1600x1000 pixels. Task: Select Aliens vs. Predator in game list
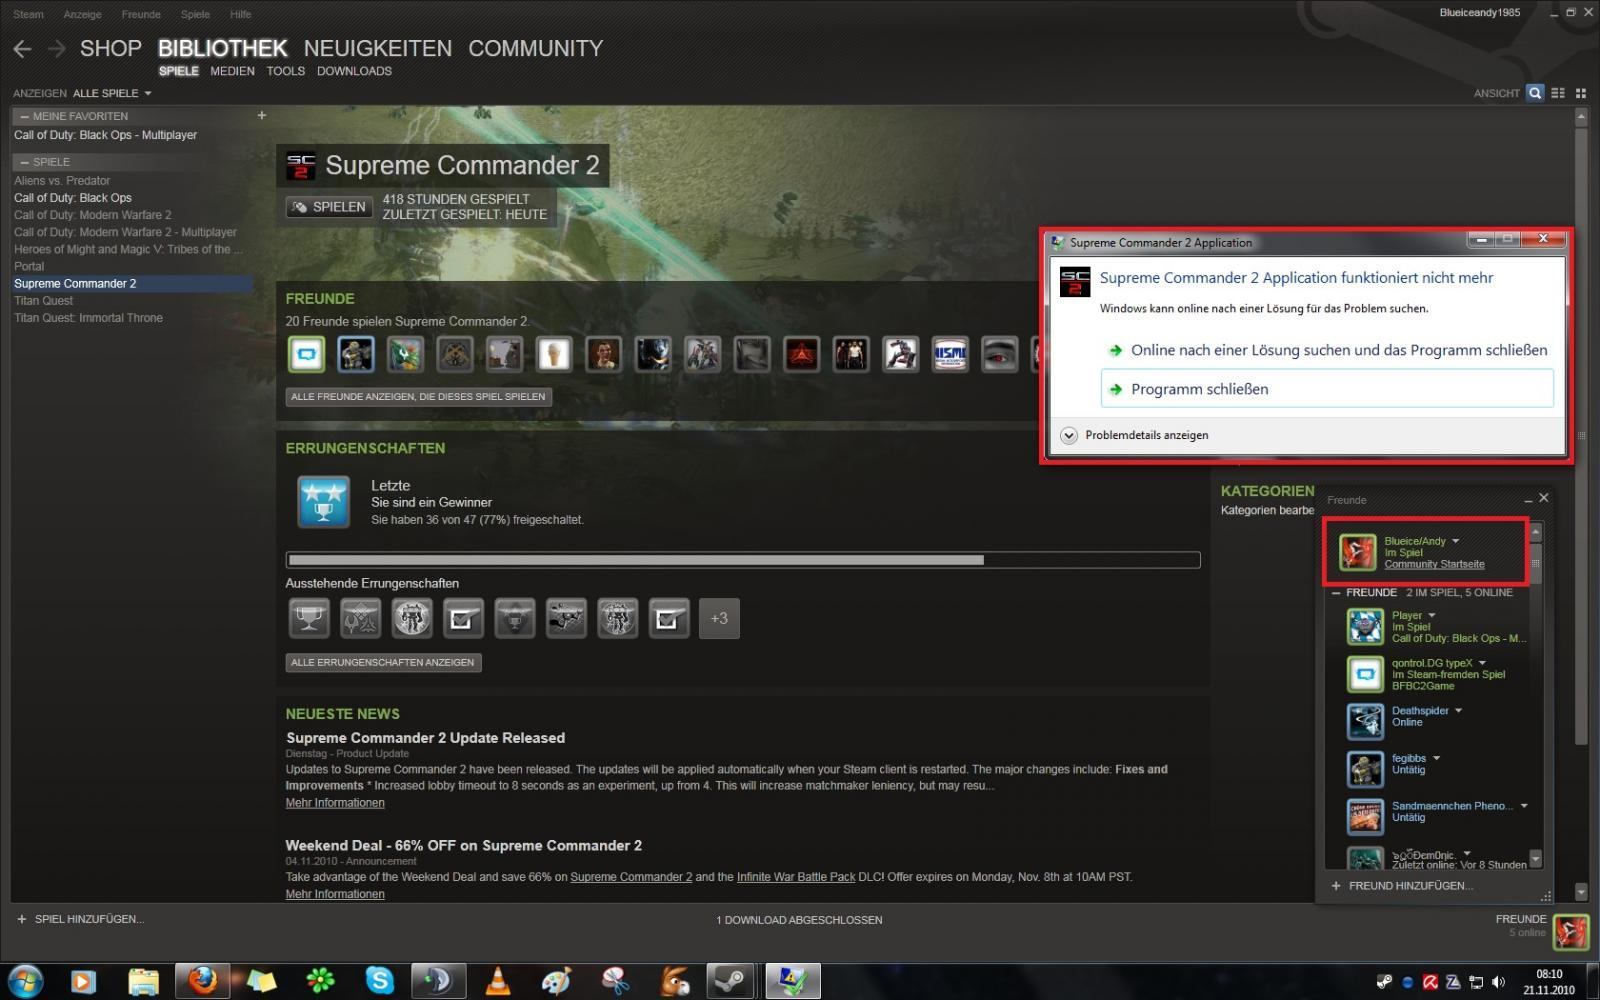62,181
